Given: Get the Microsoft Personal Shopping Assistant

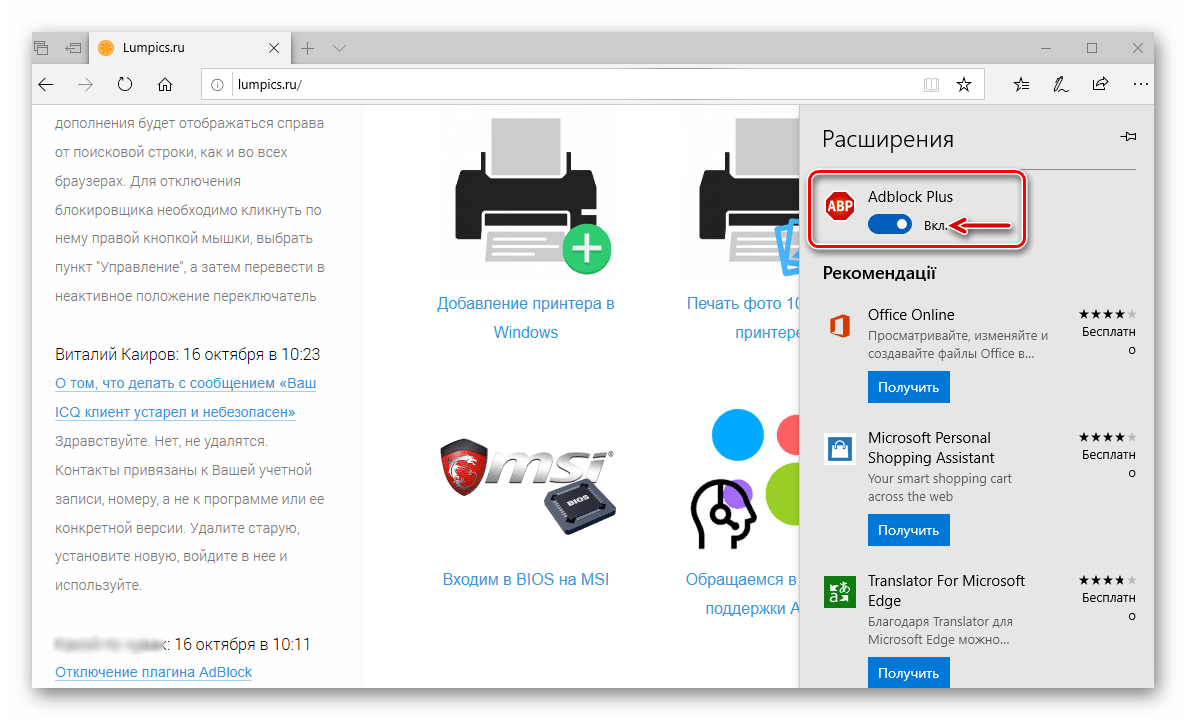Looking at the screenshot, I should pyautogui.click(x=908, y=530).
